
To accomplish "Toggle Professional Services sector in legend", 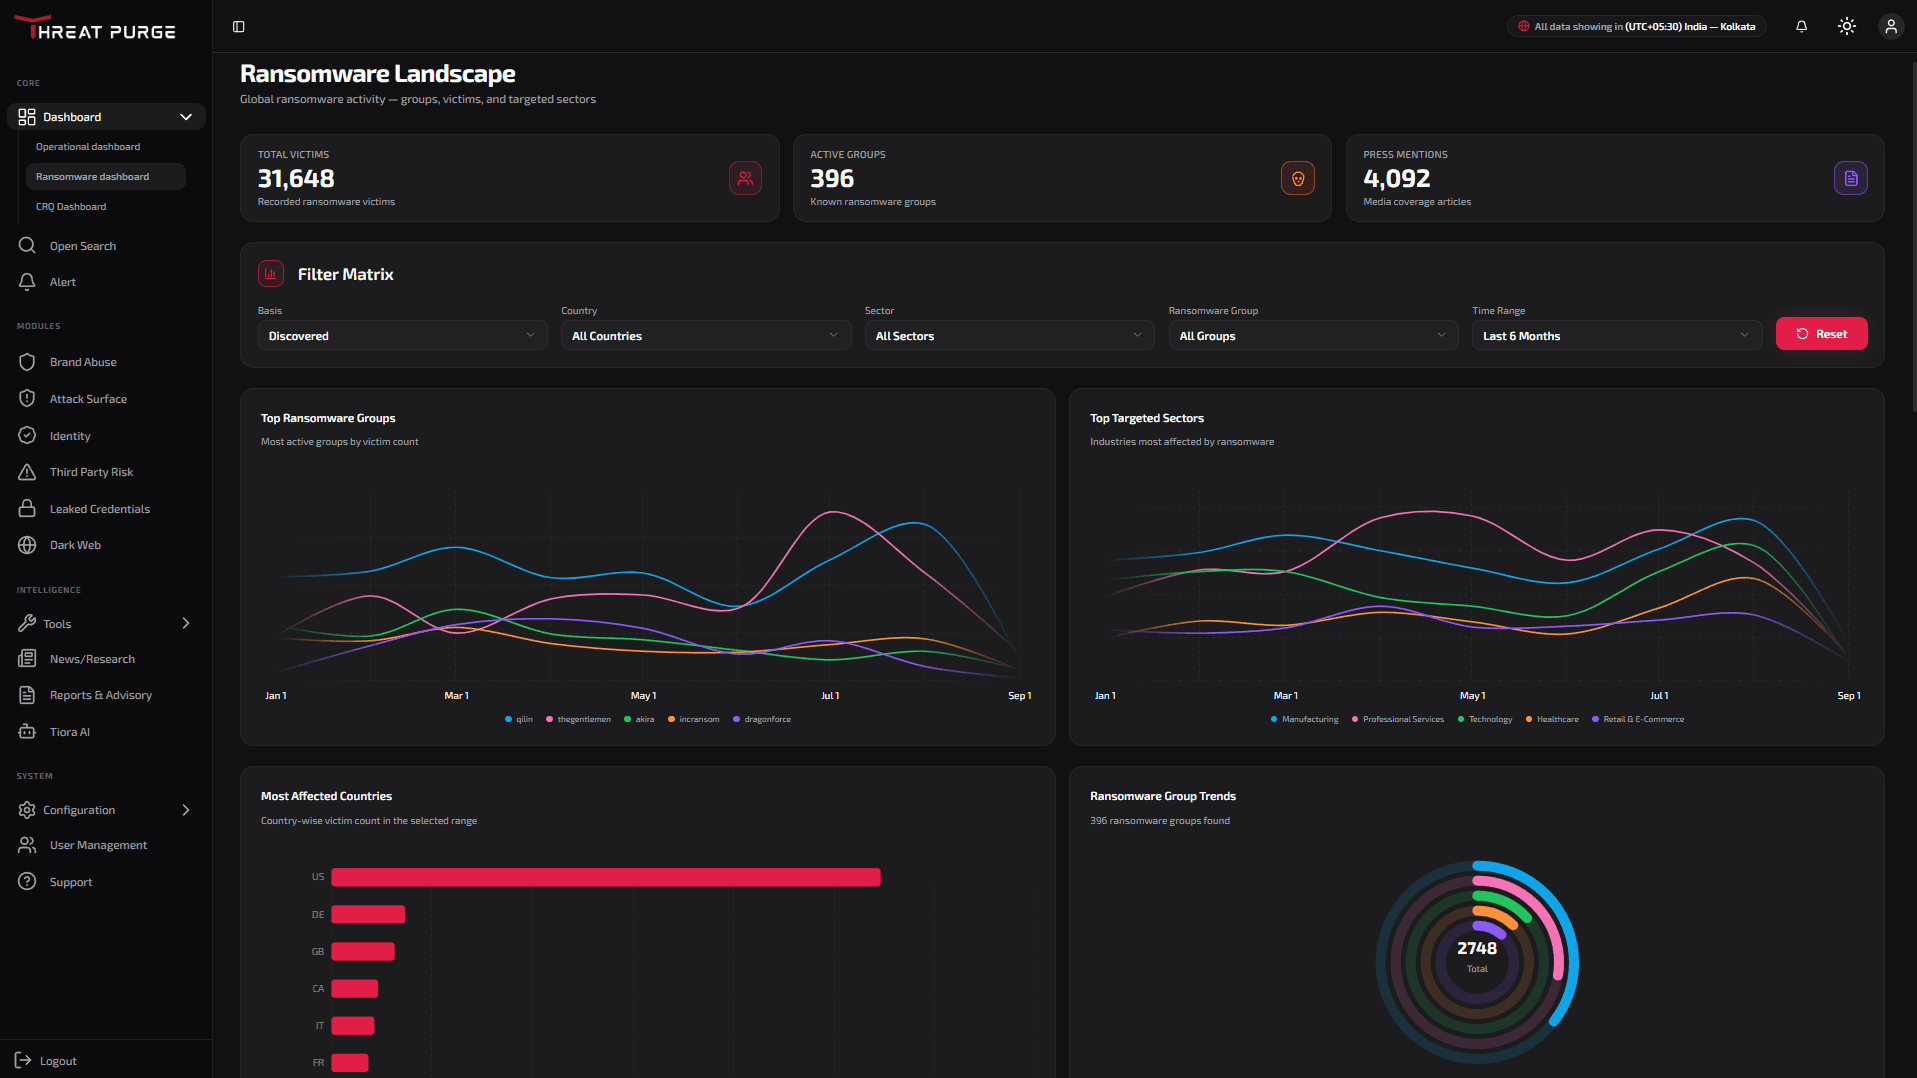I will pos(1398,719).
